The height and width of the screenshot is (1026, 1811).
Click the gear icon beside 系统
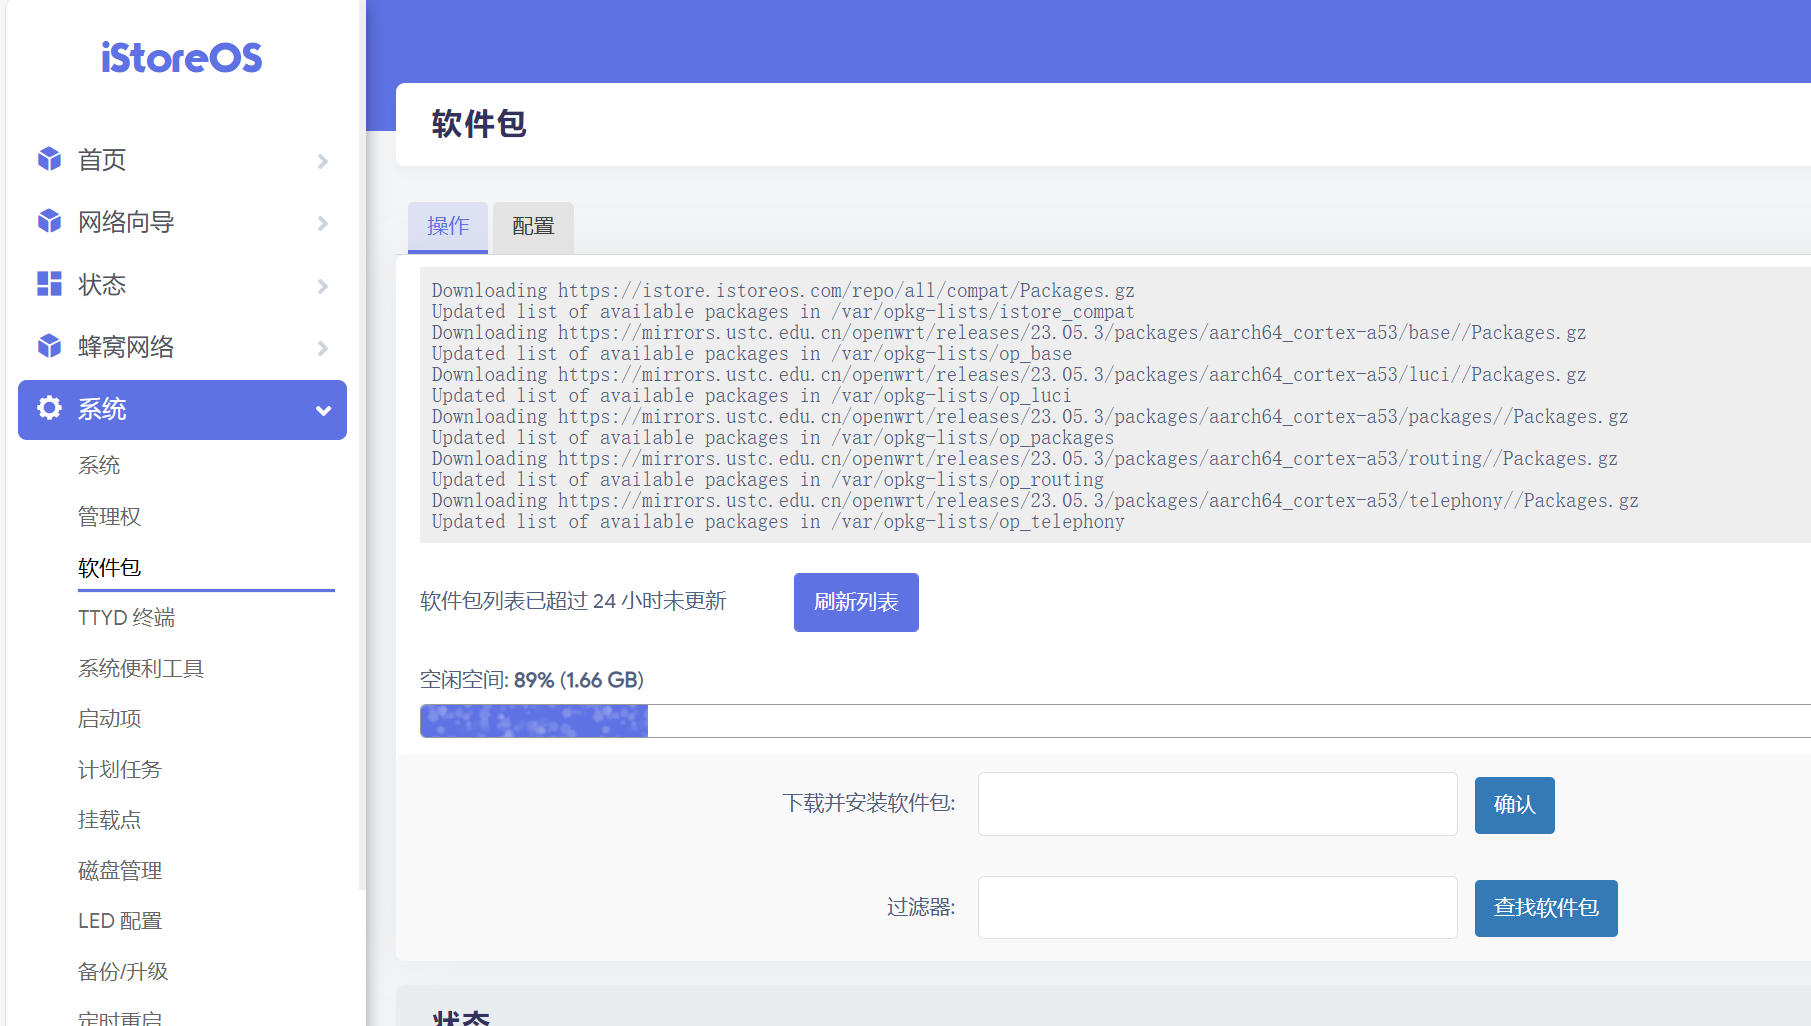(x=49, y=408)
